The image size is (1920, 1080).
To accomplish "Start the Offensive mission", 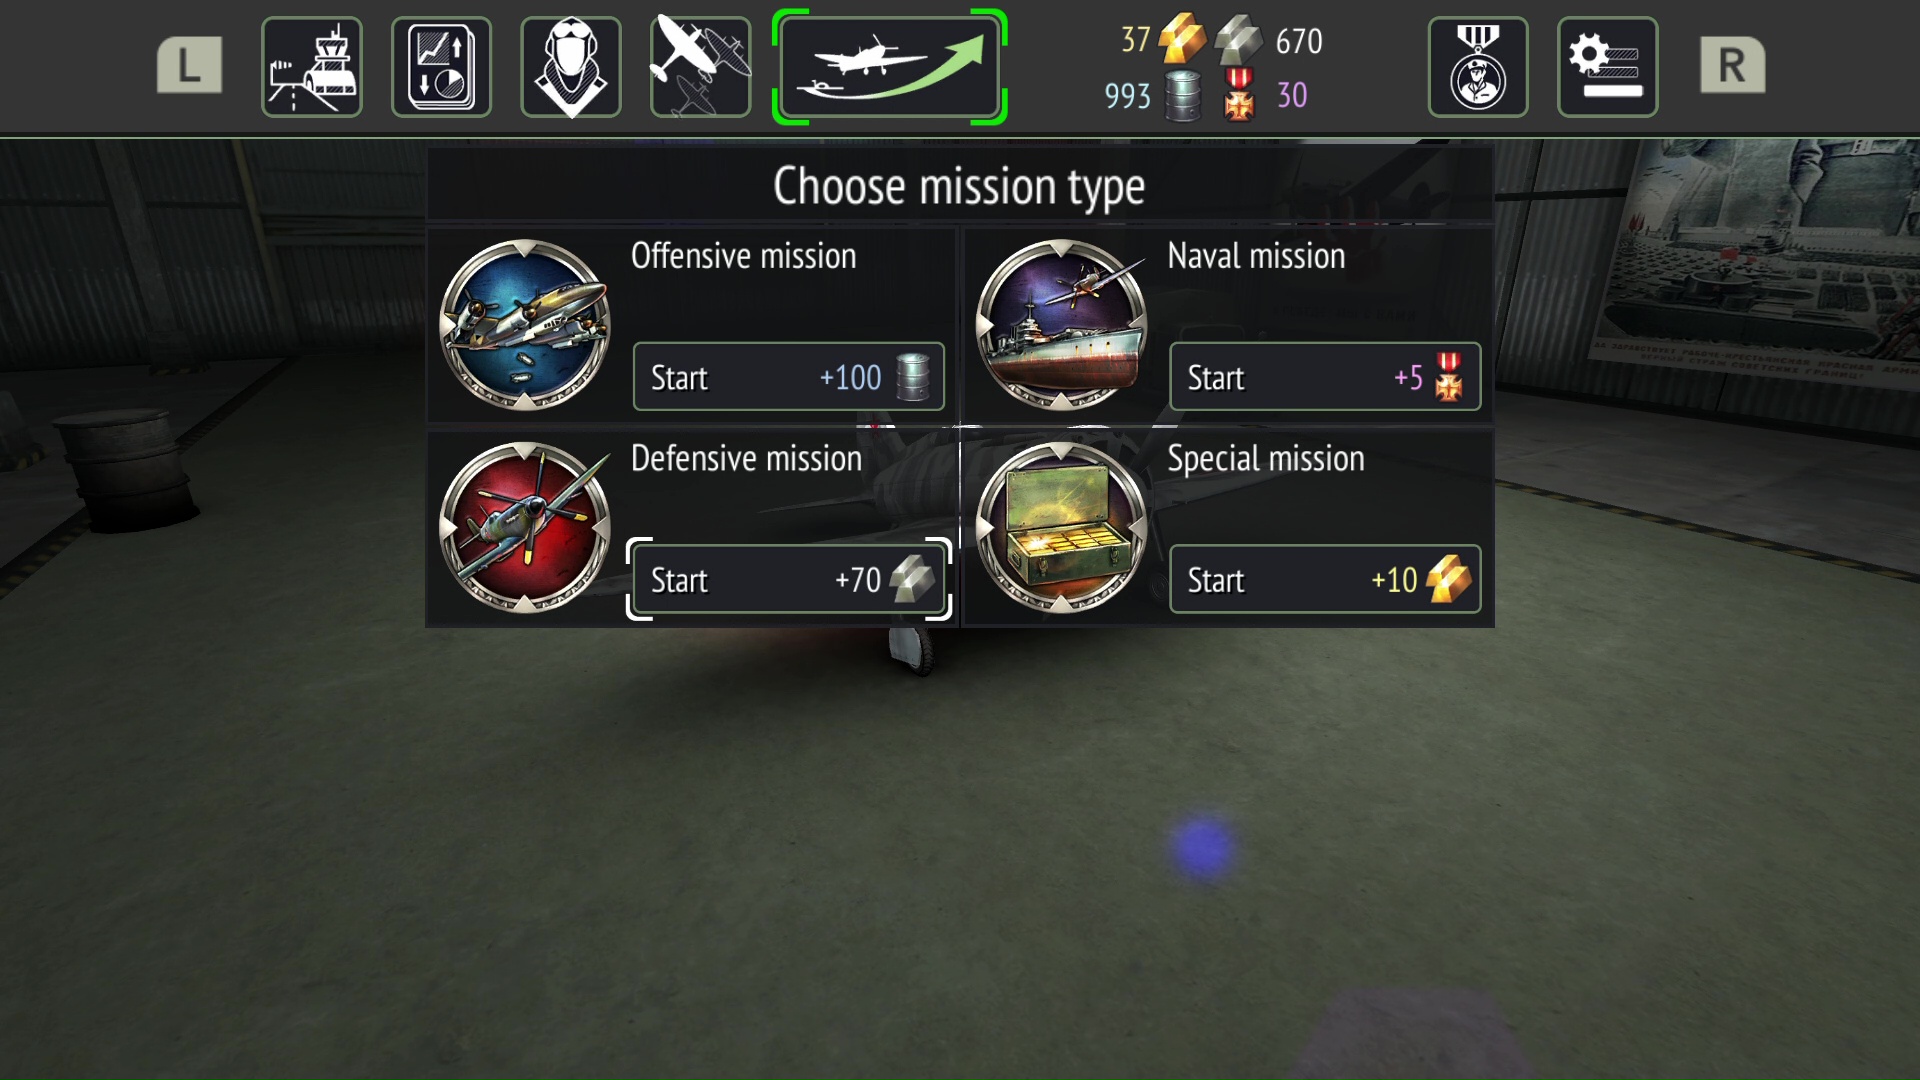I will [x=788, y=377].
